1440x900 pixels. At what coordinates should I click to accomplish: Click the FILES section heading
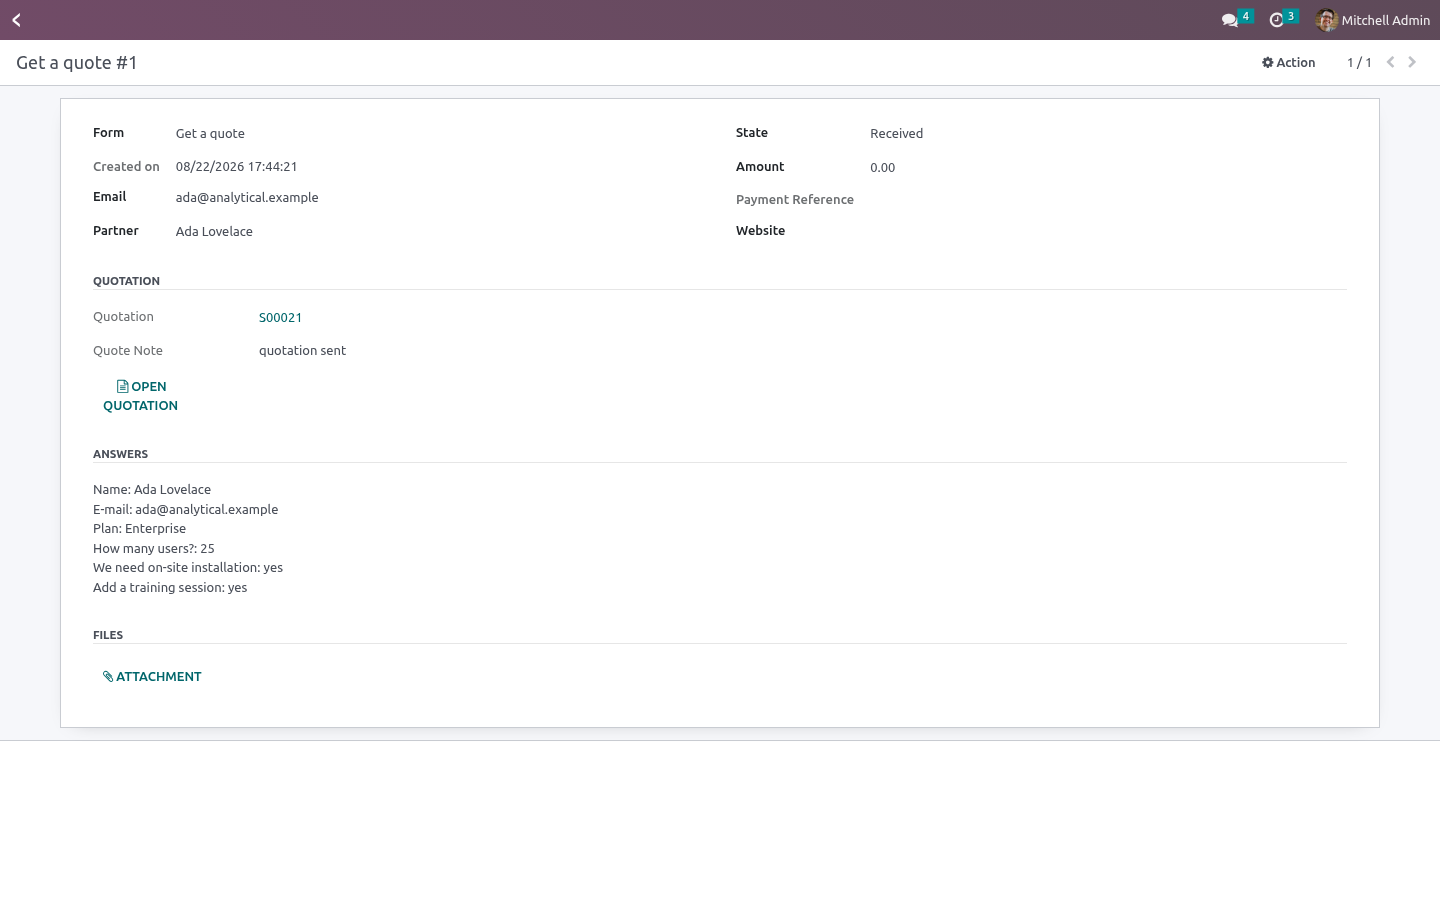(108, 635)
